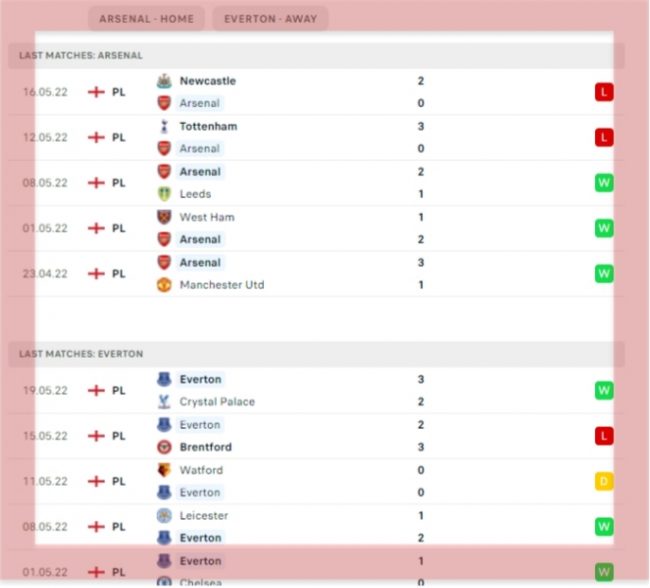Switch to the Everton - Away tab
Viewport: 650px width, 588px height.
269,18
